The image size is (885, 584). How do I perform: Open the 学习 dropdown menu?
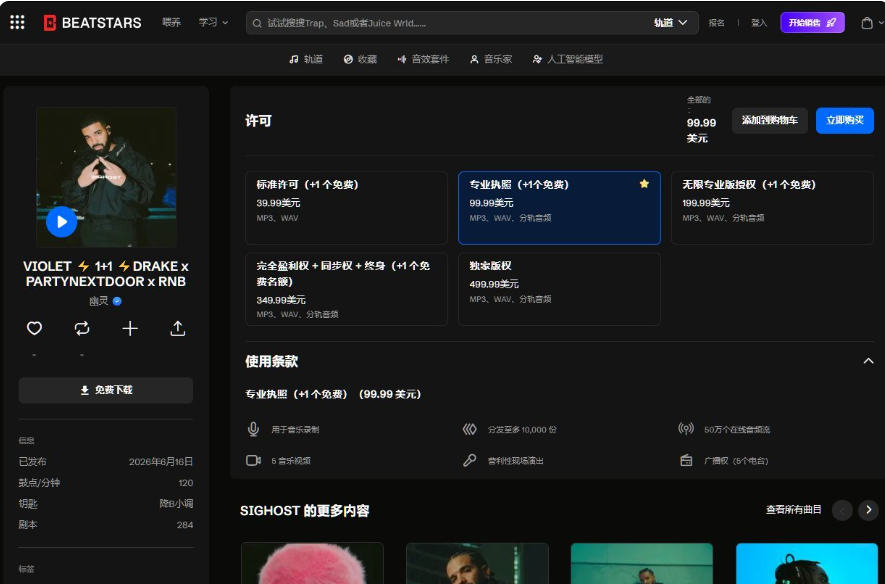[213, 23]
